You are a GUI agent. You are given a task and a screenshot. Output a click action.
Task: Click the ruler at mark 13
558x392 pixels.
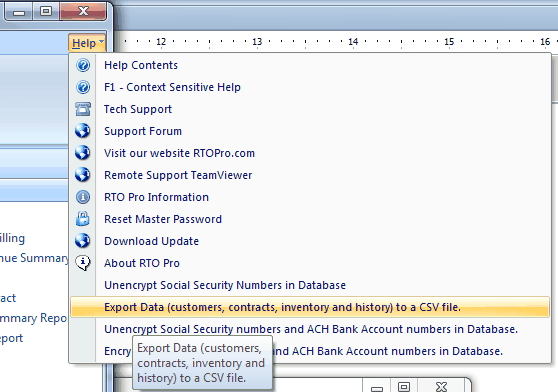(x=257, y=42)
